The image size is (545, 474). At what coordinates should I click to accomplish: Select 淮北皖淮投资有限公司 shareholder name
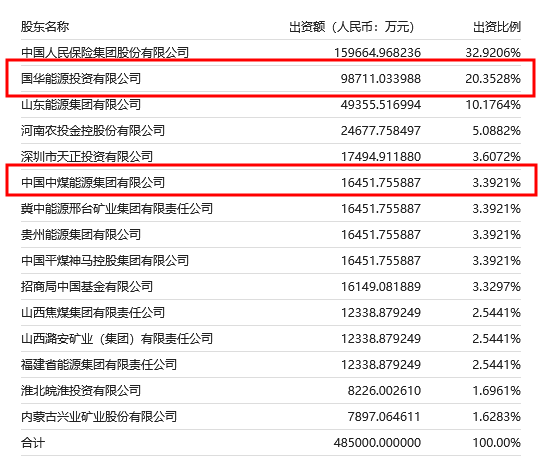(x=81, y=391)
